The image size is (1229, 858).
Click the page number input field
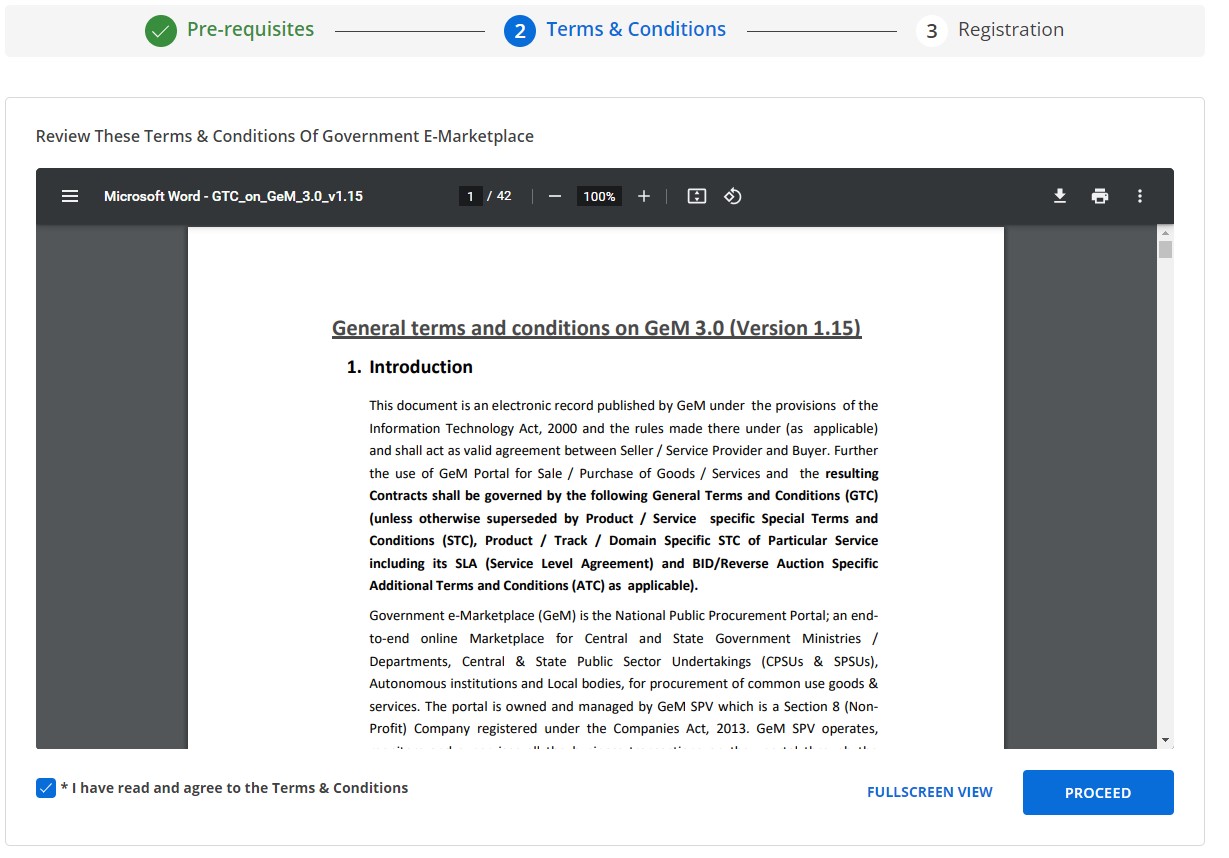click(x=470, y=196)
